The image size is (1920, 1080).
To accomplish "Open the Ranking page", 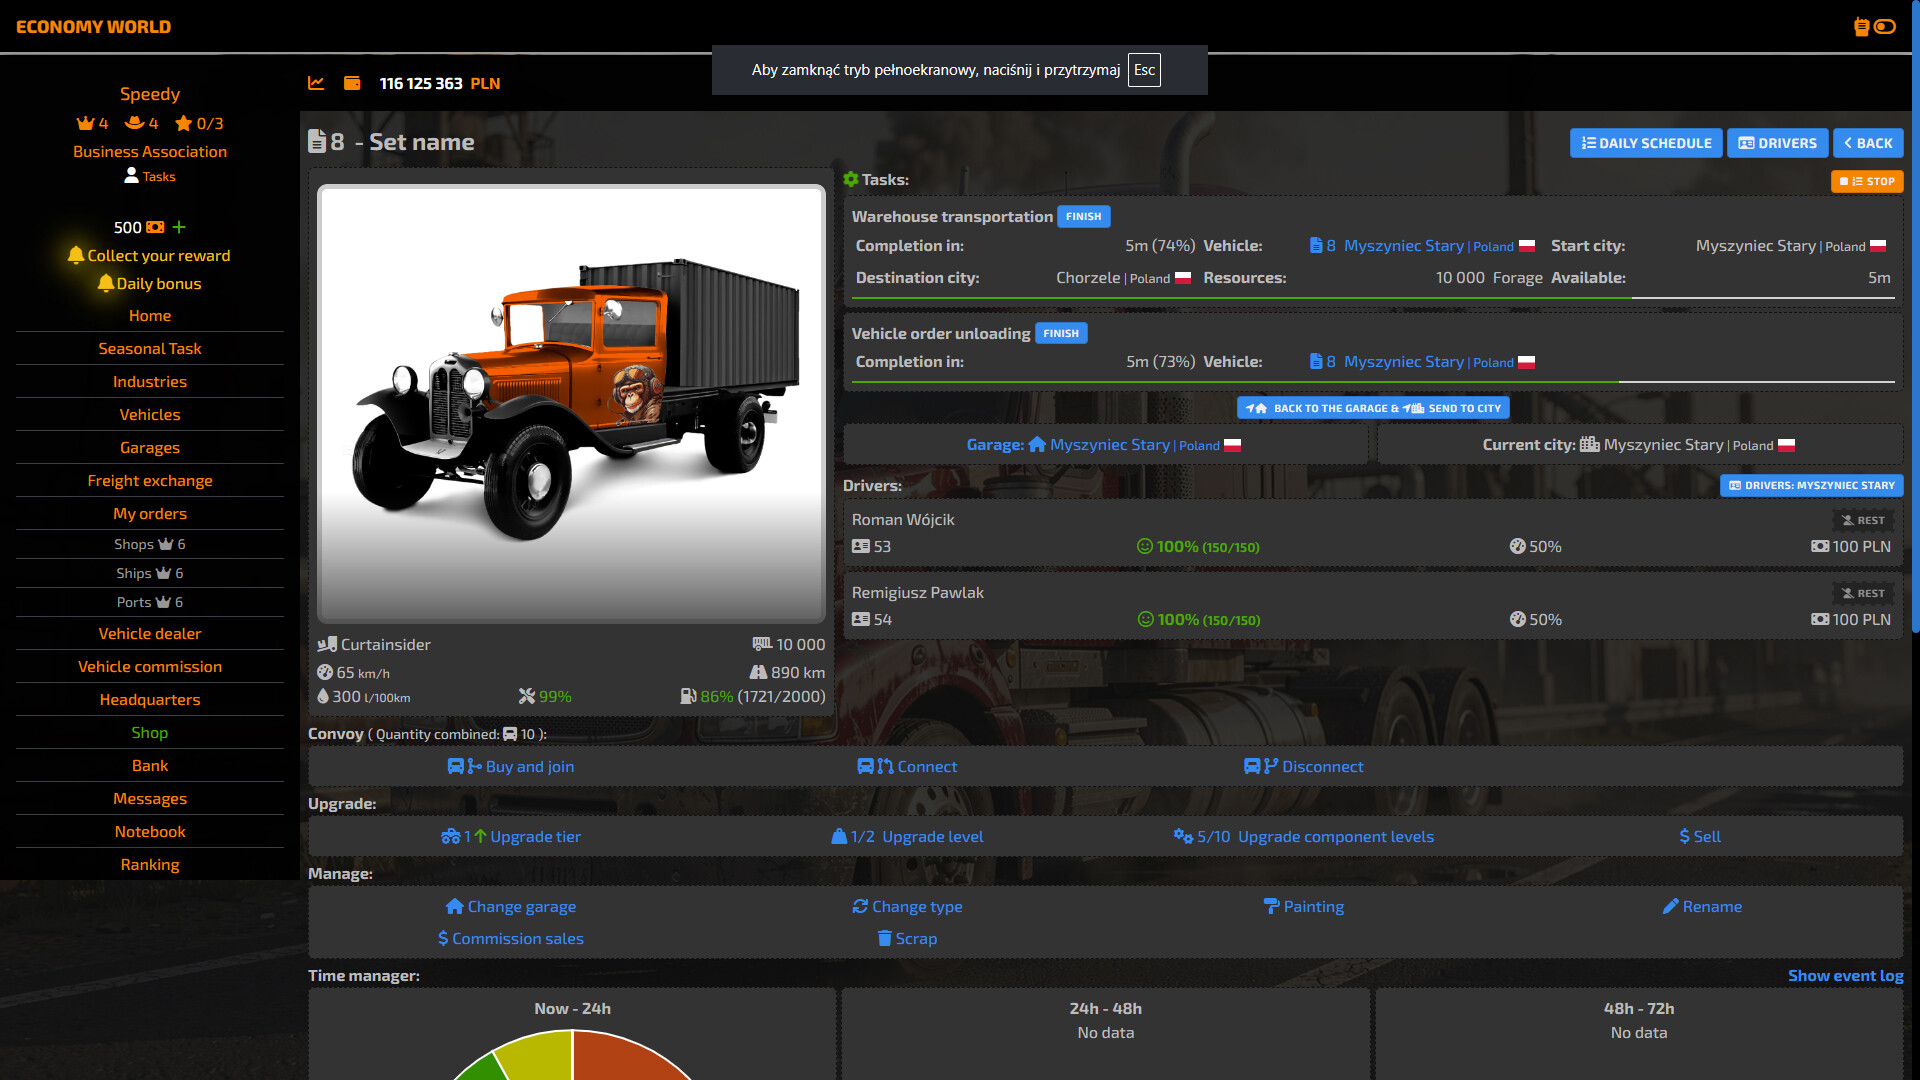I will pyautogui.click(x=150, y=865).
